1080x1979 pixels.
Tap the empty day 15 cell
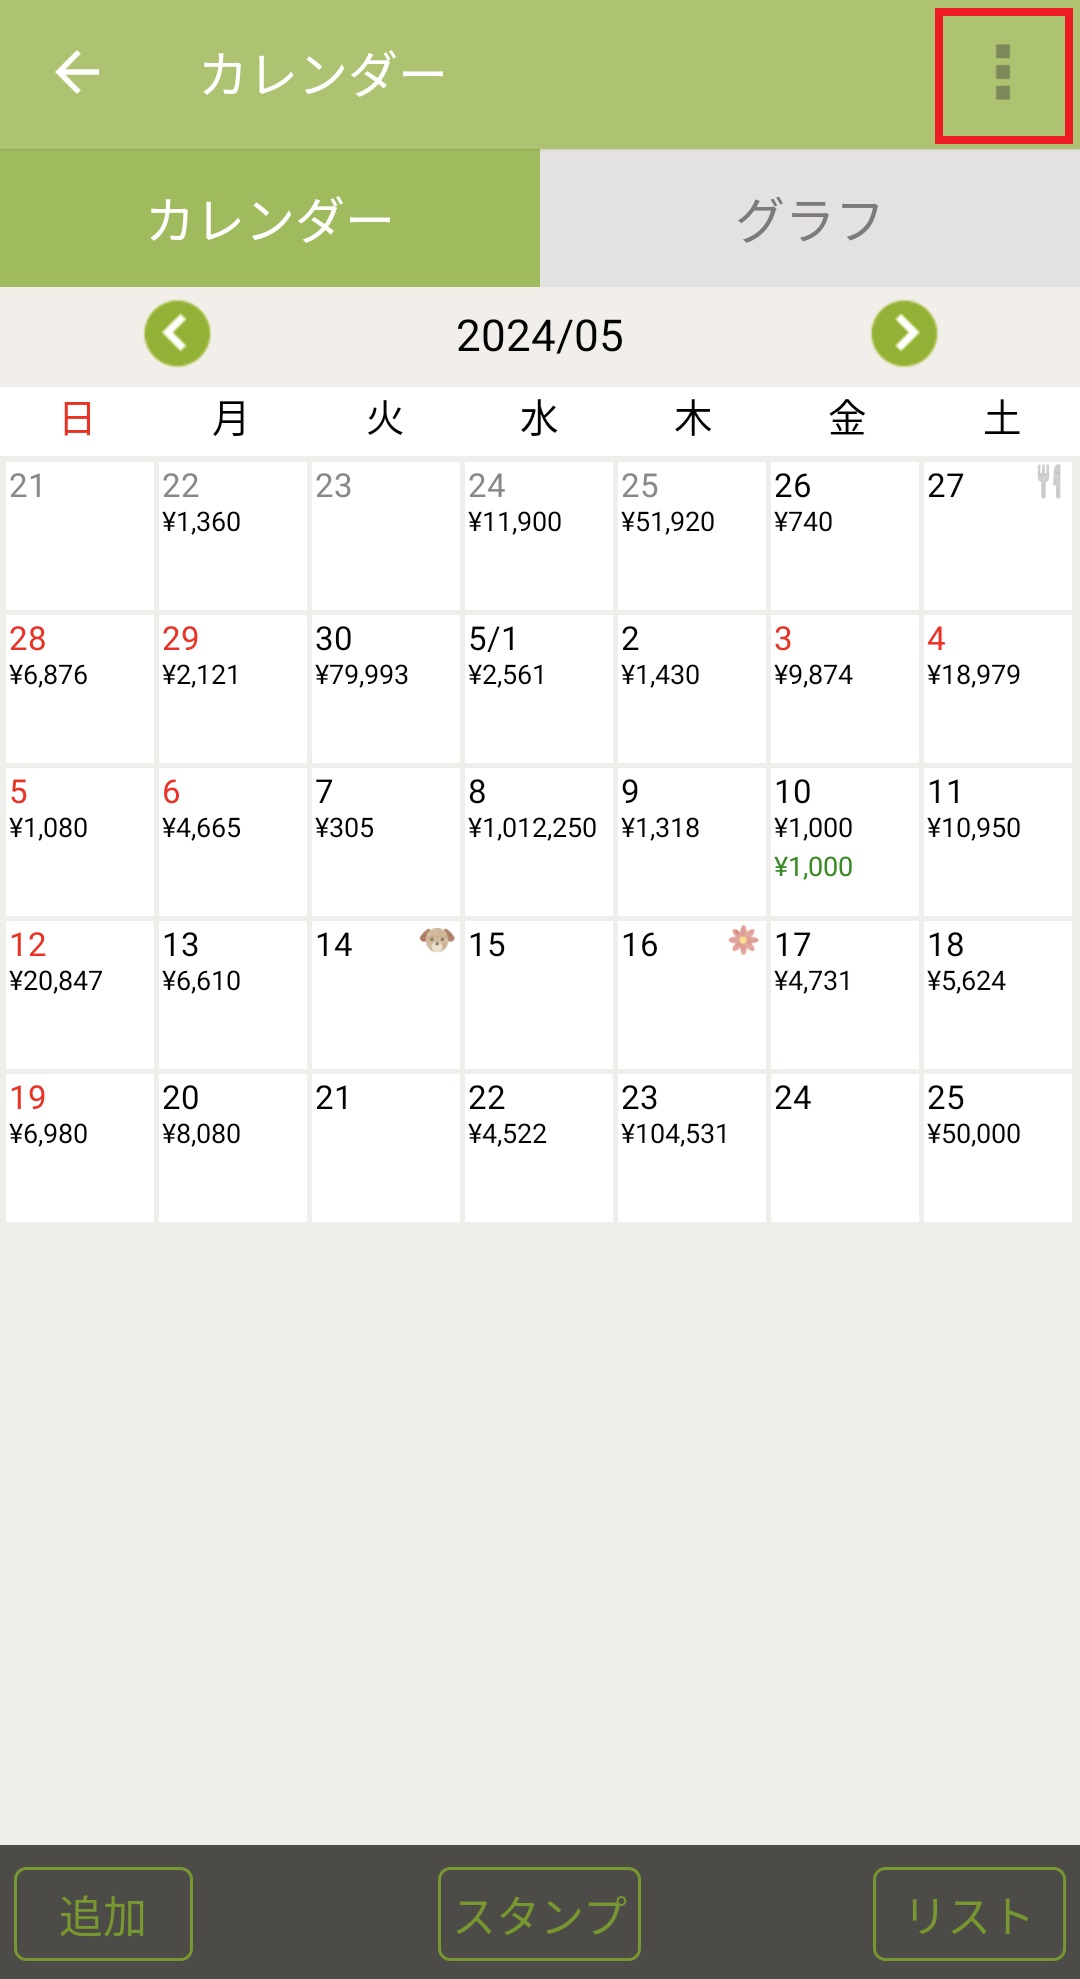point(538,994)
